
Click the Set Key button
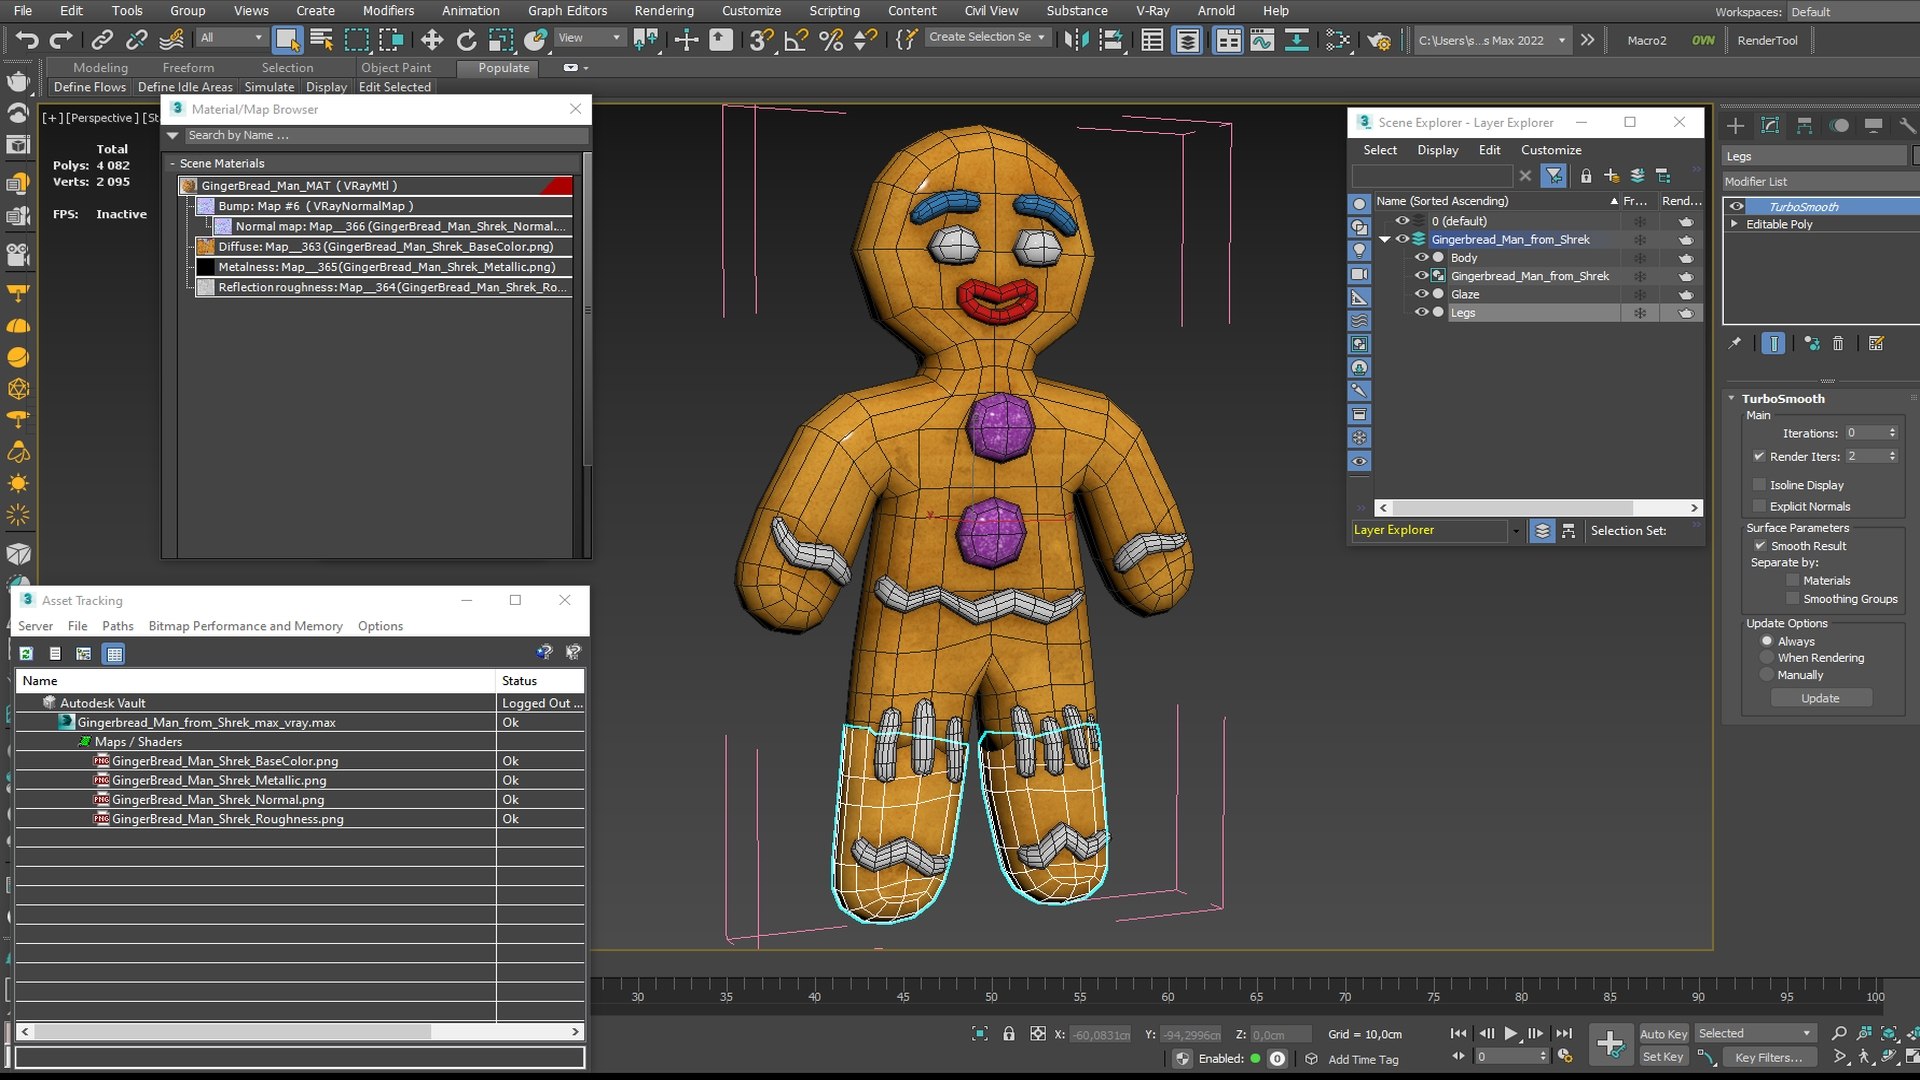pos(1663,1057)
